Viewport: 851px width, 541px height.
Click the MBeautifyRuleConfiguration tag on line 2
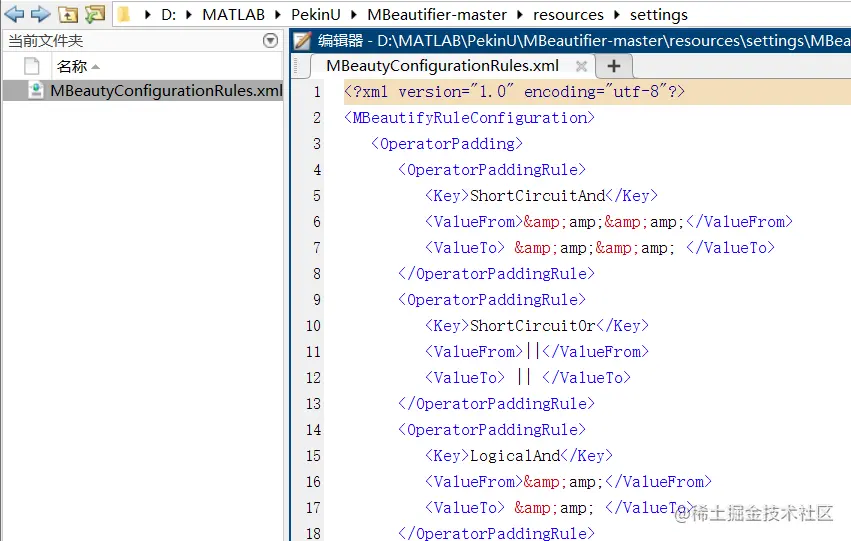click(x=469, y=118)
